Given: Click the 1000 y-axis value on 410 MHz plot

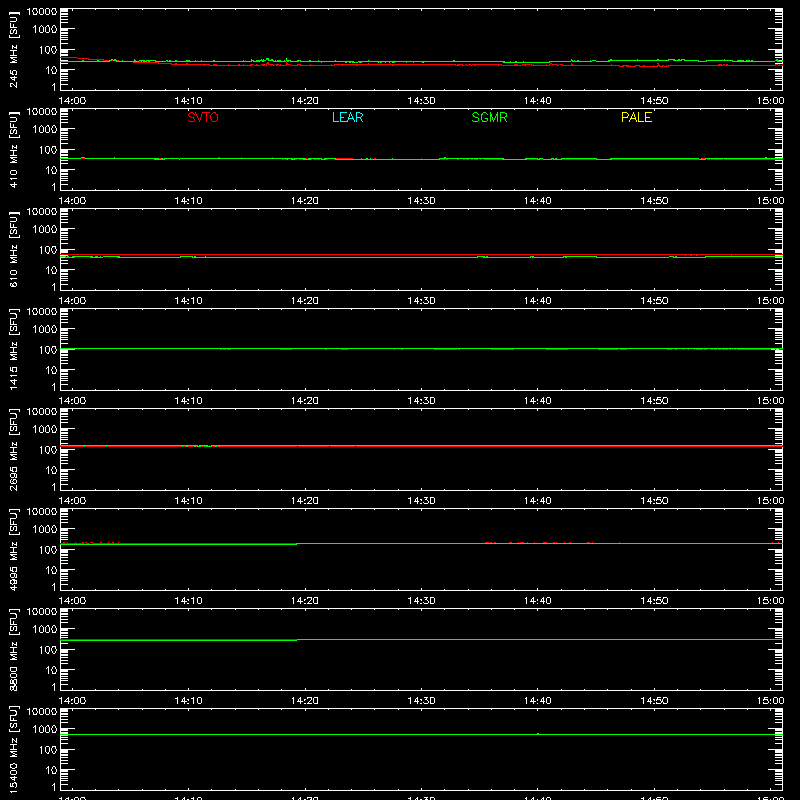Looking at the screenshot, I should point(45,130).
